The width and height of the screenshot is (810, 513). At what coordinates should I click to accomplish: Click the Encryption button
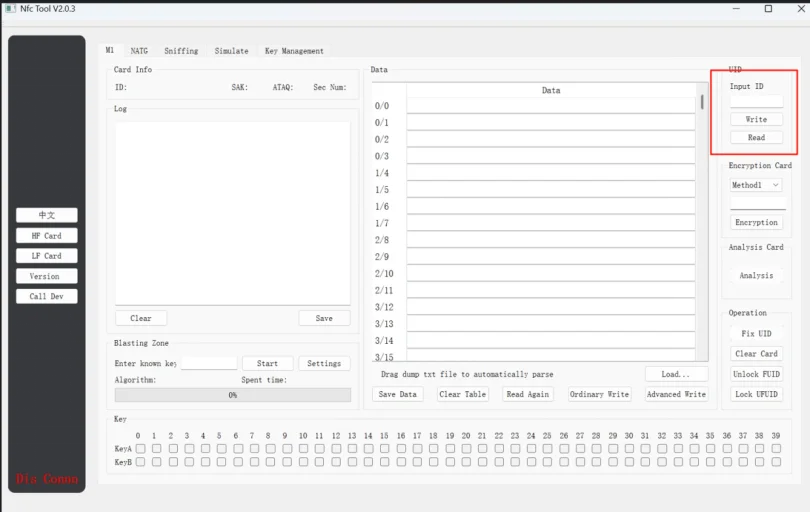[x=756, y=222]
